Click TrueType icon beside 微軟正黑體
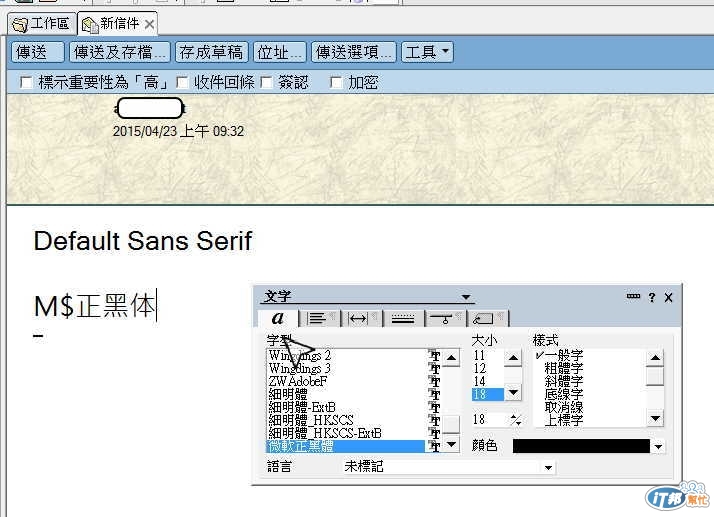The height and width of the screenshot is (517, 714). tap(434, 446)
